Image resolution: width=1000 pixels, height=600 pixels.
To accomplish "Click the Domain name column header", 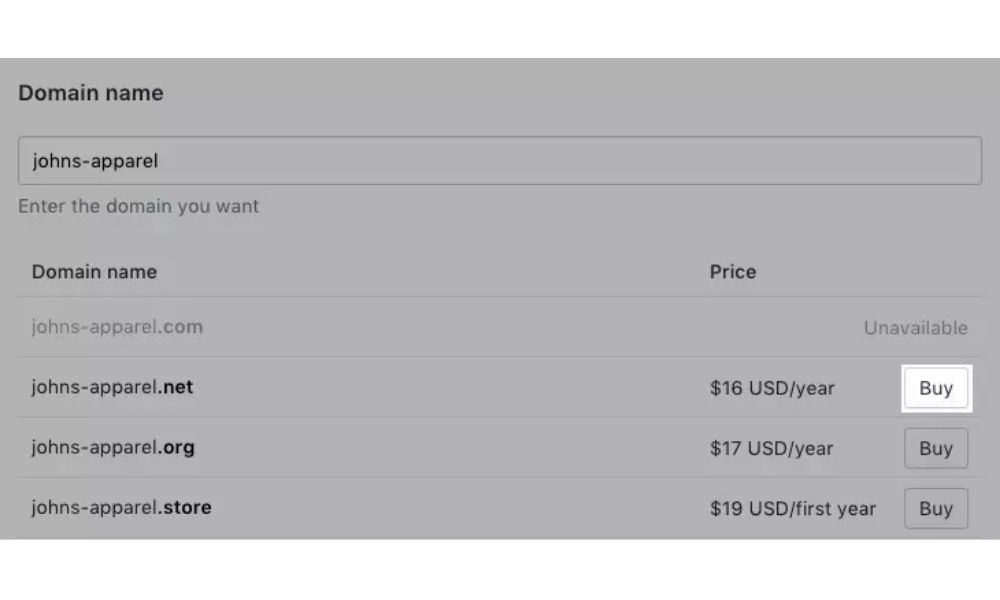I will (x=94, y=271).
